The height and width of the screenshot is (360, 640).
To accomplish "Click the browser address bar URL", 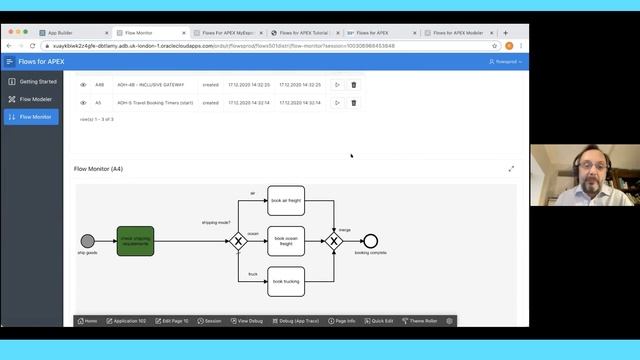I will tap(224, 46).
